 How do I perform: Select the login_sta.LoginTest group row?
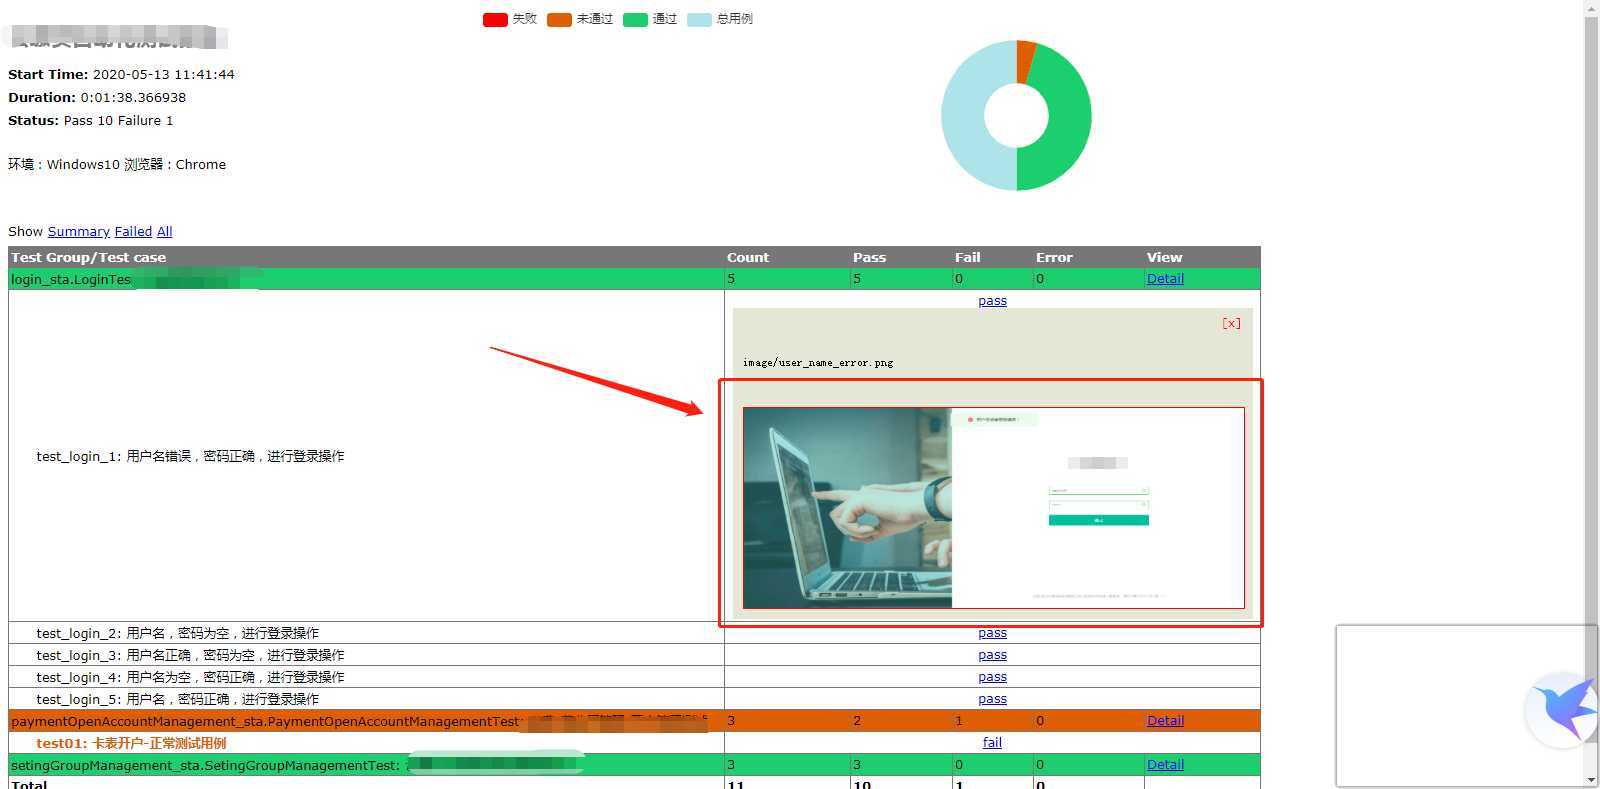tap(634, 279)
